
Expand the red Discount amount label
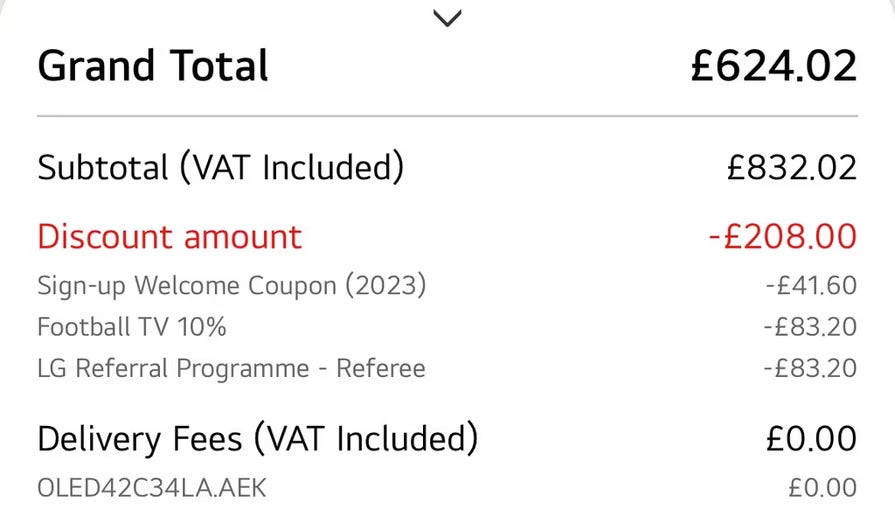click(169, 237)
